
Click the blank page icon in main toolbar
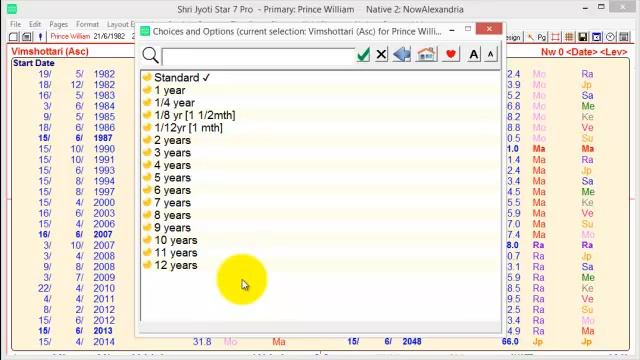(x=13, y=37)
